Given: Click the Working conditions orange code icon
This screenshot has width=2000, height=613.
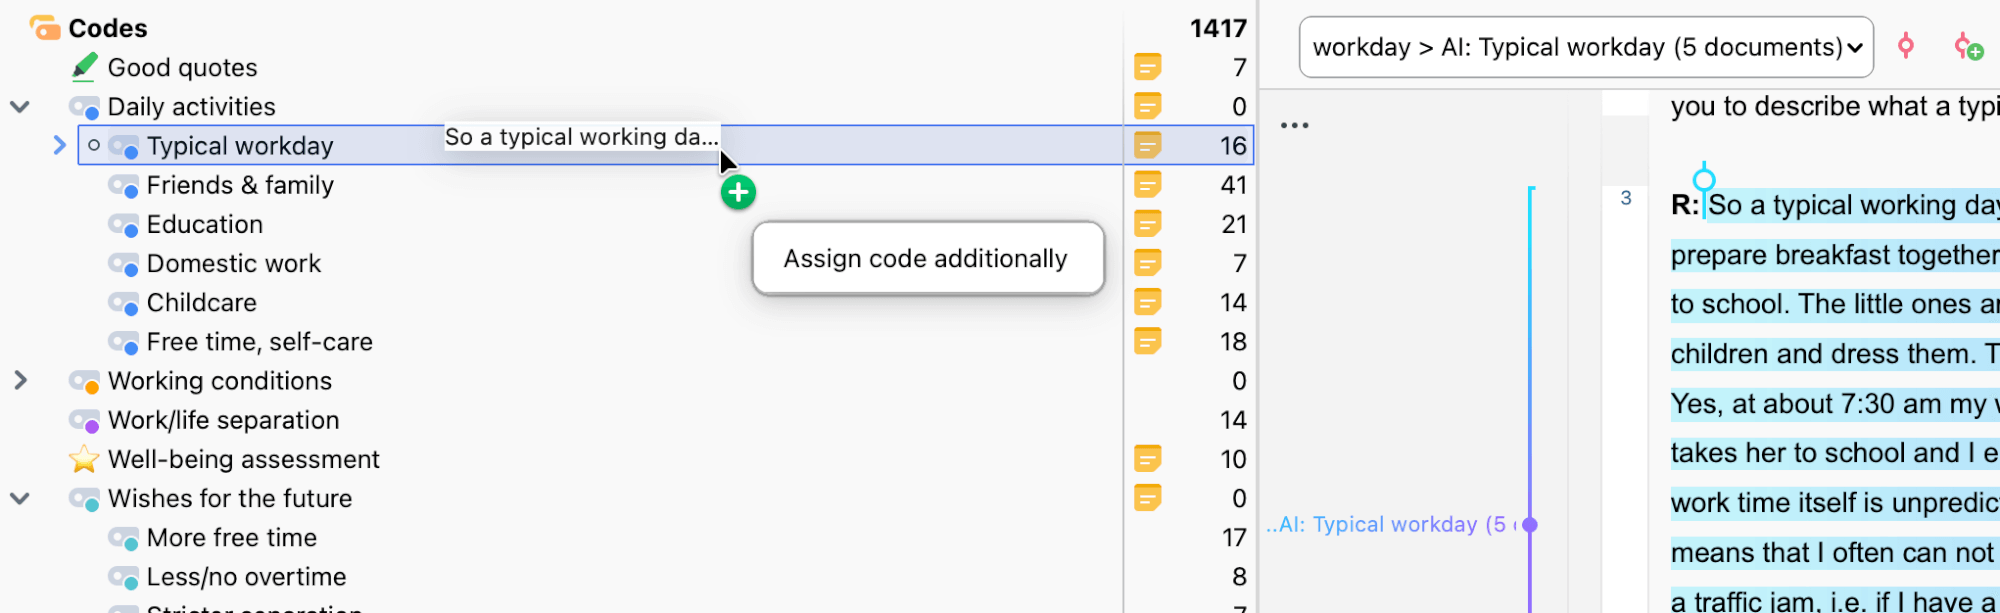Looking at the screenshot, I should click(x=84, y=381).
